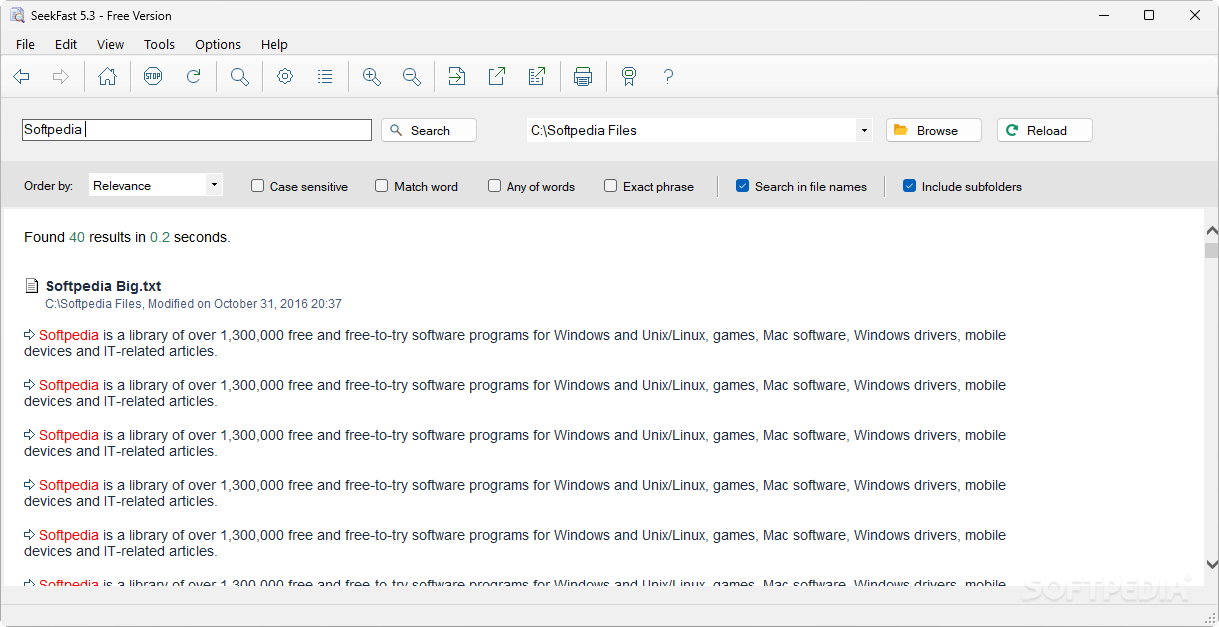Open the Order by Relevance dropdown
Image resolution: width=1219 pixels, height=627 pixels.
coord(156,185)
